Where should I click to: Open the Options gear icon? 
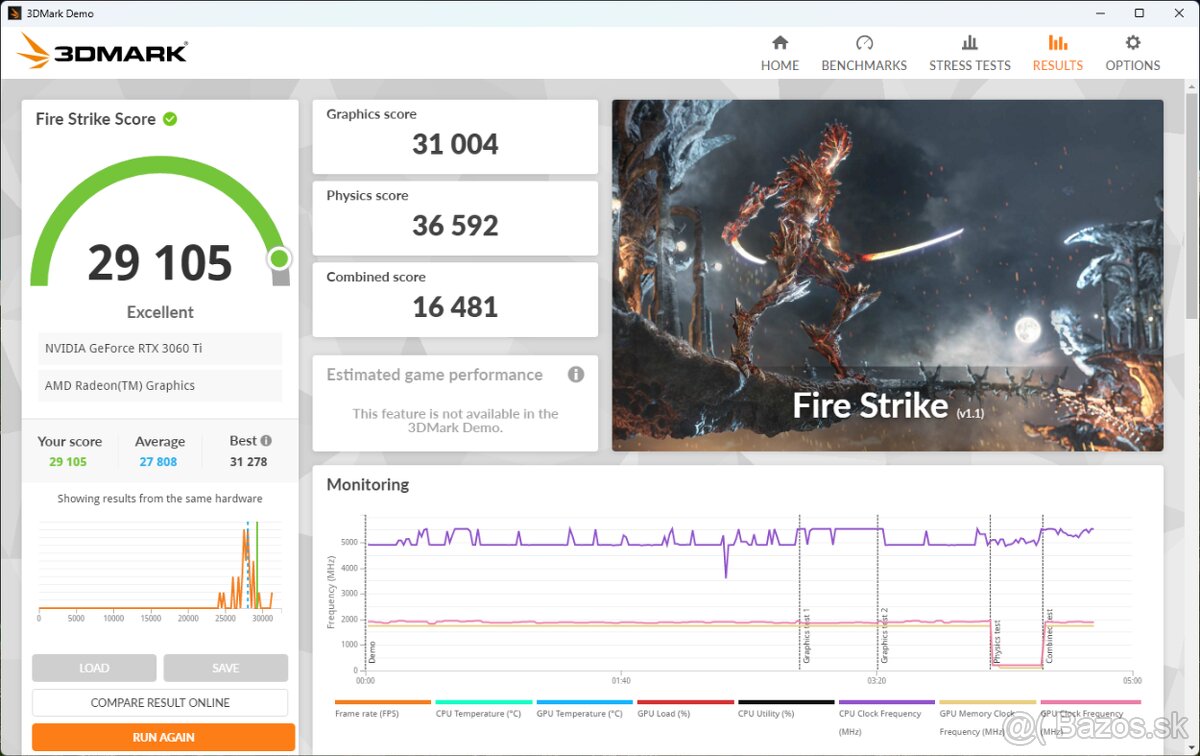[1132, 42]
